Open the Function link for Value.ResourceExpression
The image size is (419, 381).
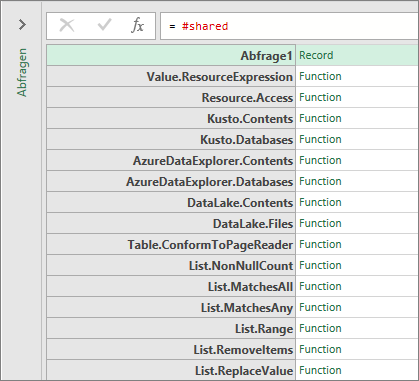pyautogui.click(x=320, y=76)
